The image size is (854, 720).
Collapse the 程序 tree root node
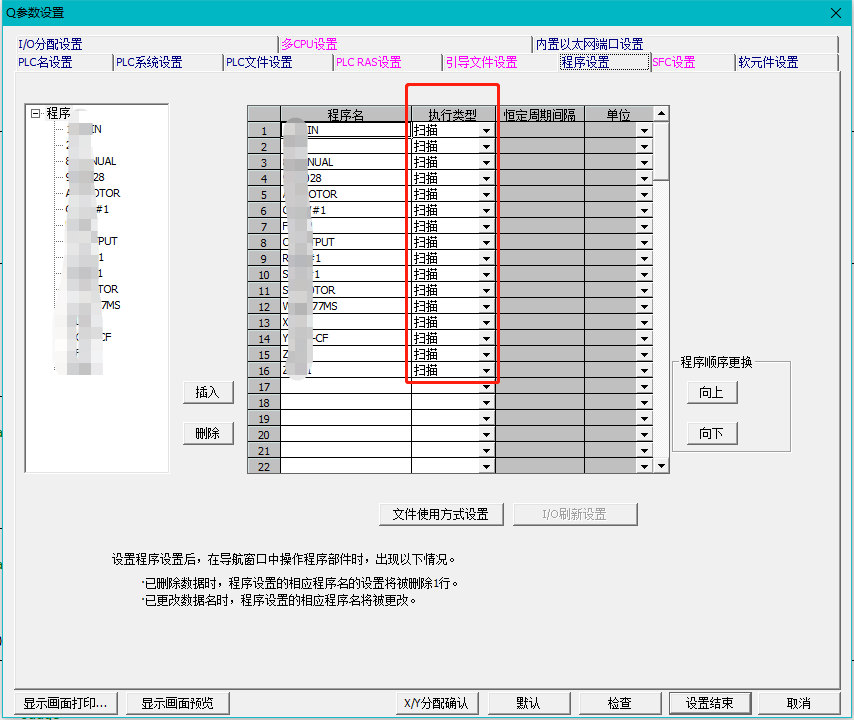(36, 113)
